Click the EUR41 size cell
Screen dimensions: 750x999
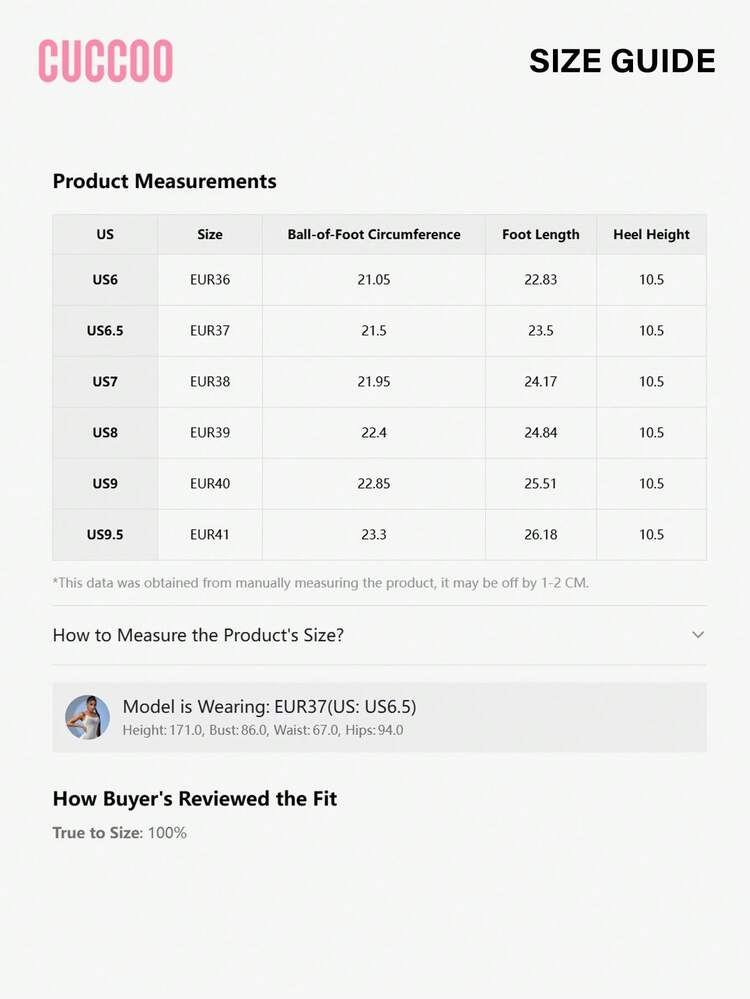[x=210, y=535]
